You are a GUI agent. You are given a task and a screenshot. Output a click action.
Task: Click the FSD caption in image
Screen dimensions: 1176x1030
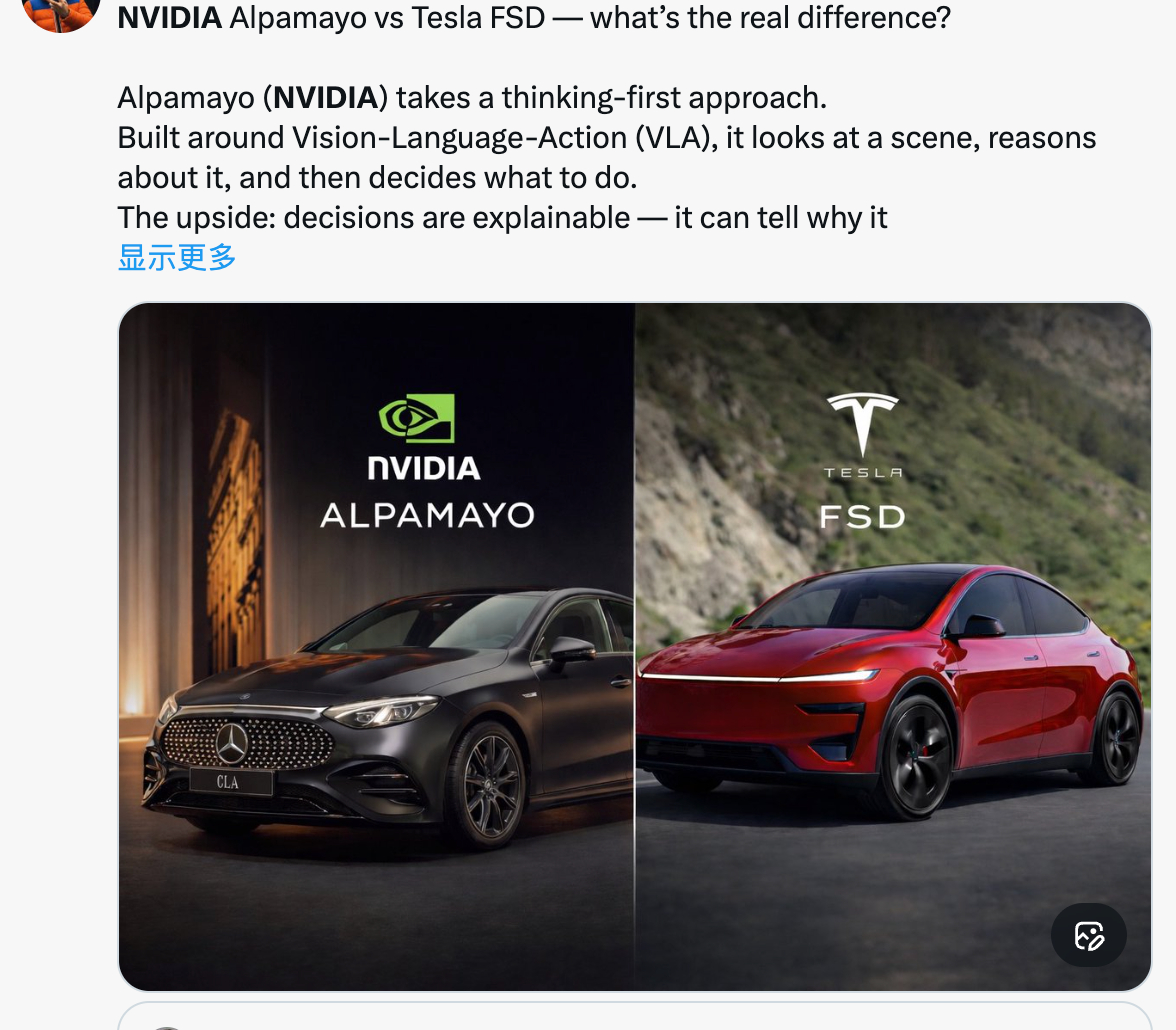click(x=862, y=516)
